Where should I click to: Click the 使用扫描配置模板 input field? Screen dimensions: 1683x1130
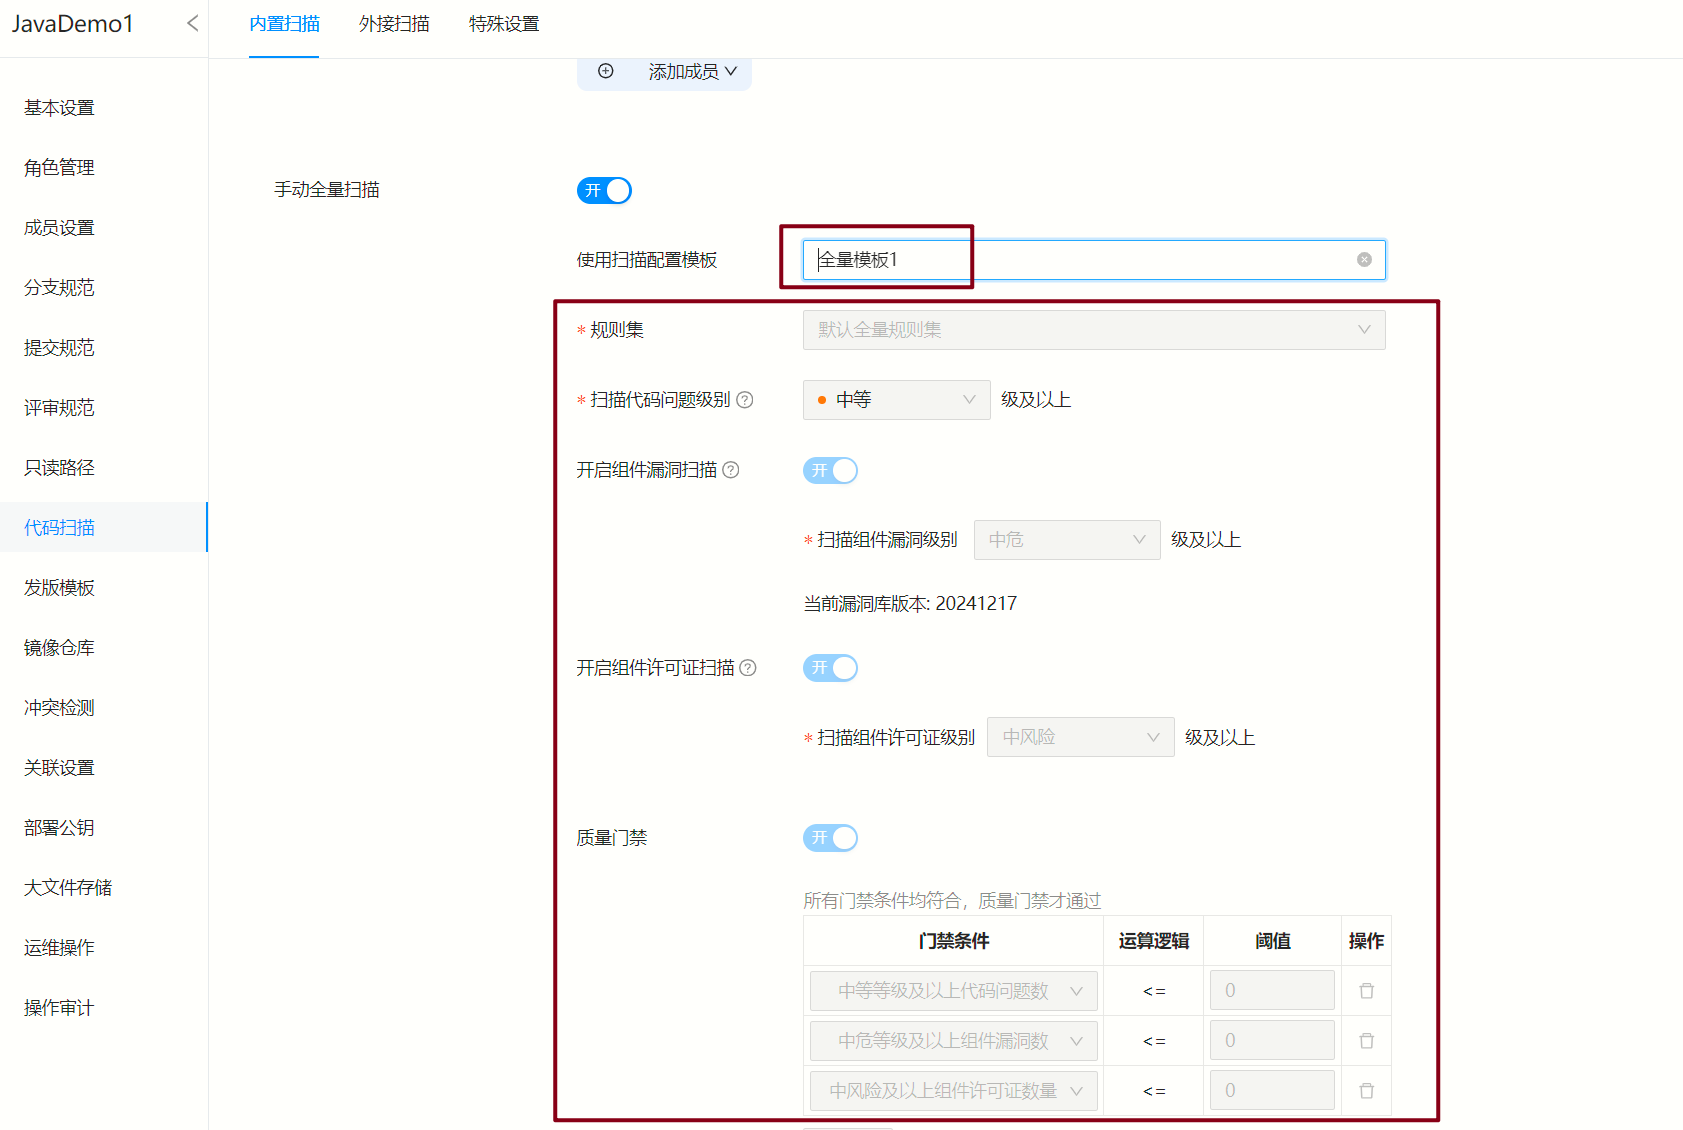click(1094, 260)
